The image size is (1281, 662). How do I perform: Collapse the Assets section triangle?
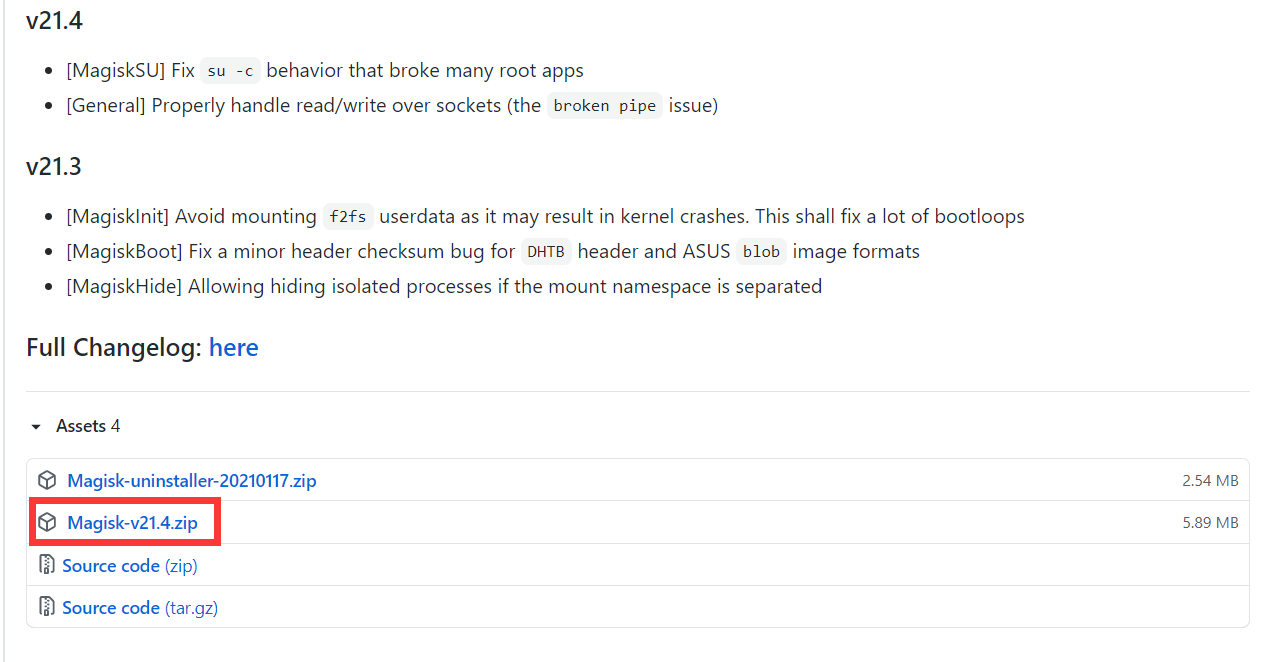point(37,427)
